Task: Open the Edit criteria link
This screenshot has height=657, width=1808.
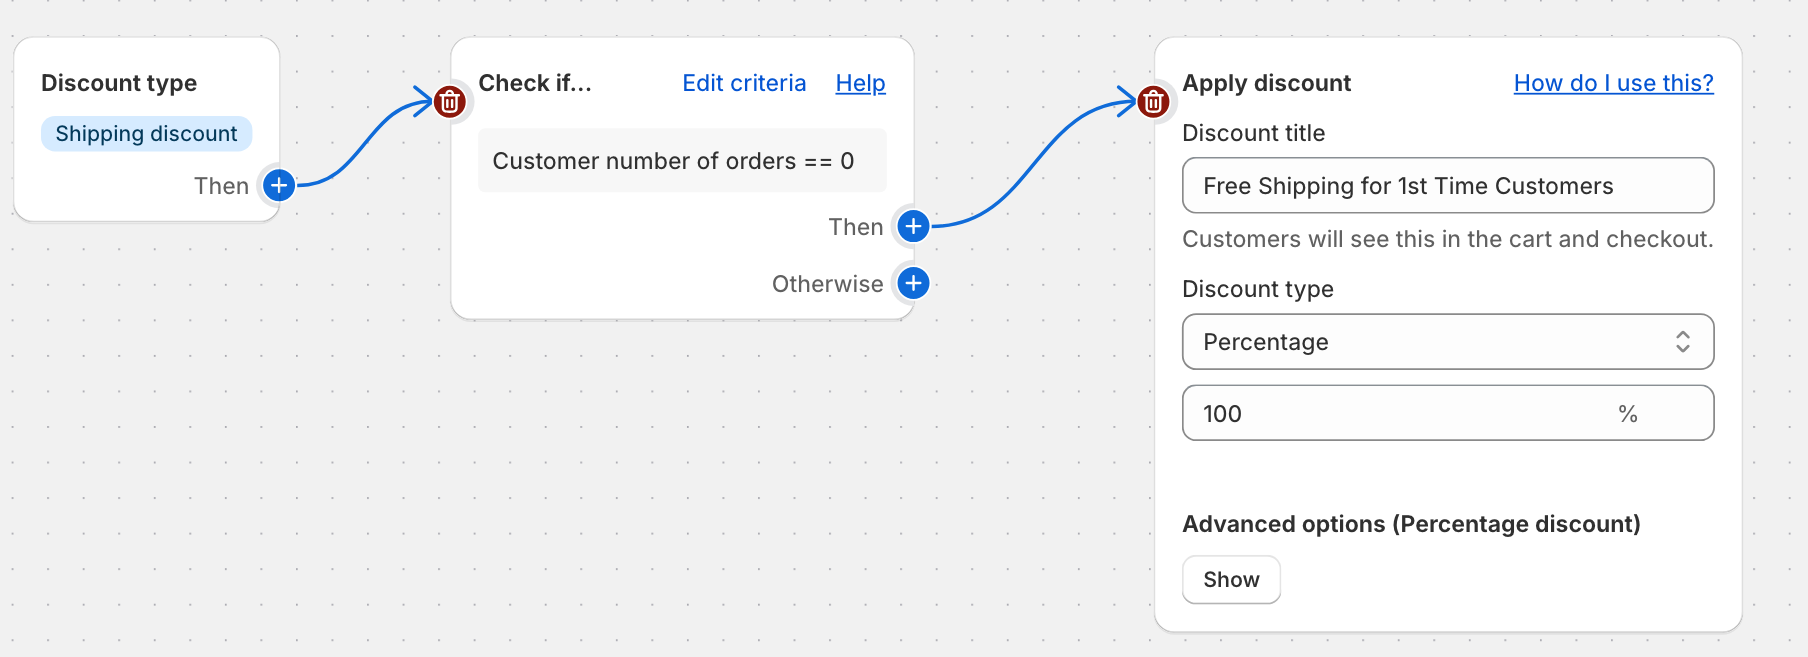Action: click(x=744, y=83)
